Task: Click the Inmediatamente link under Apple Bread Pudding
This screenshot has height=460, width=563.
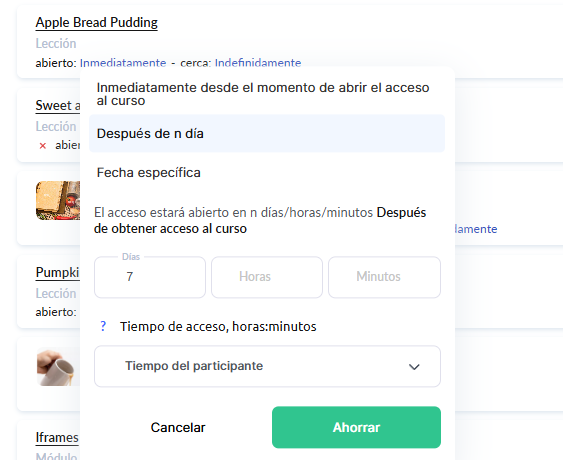Action: 123,63
